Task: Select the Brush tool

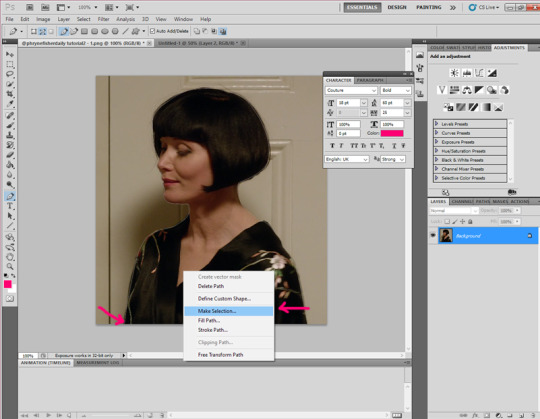Action: [10, 125]
